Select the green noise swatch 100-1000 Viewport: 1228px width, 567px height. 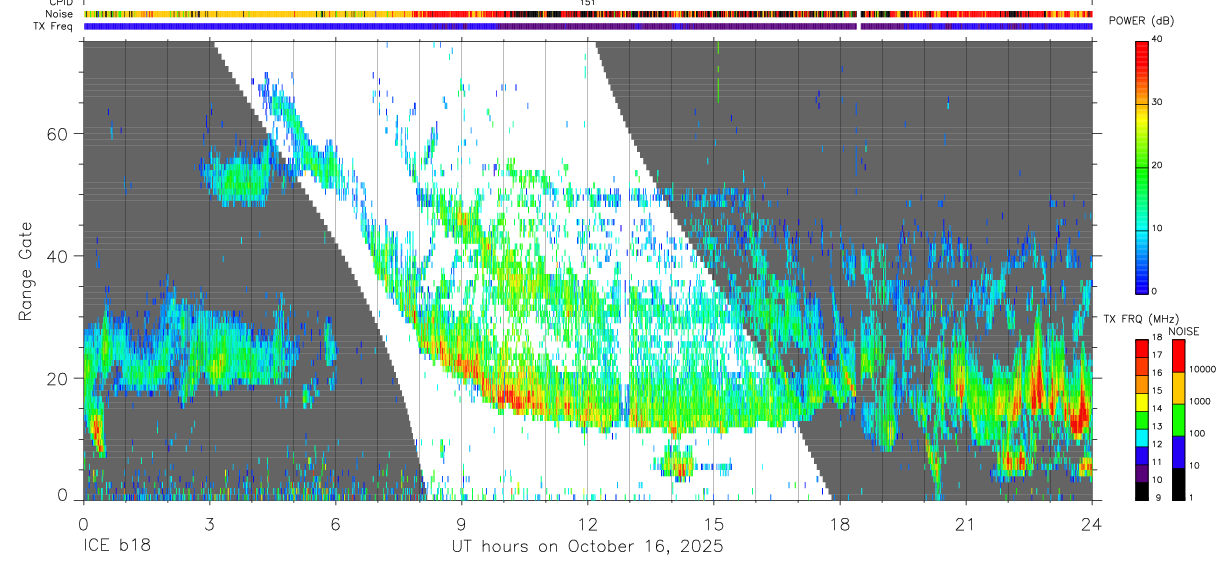pyautogui.click(x=1178, y=420)
